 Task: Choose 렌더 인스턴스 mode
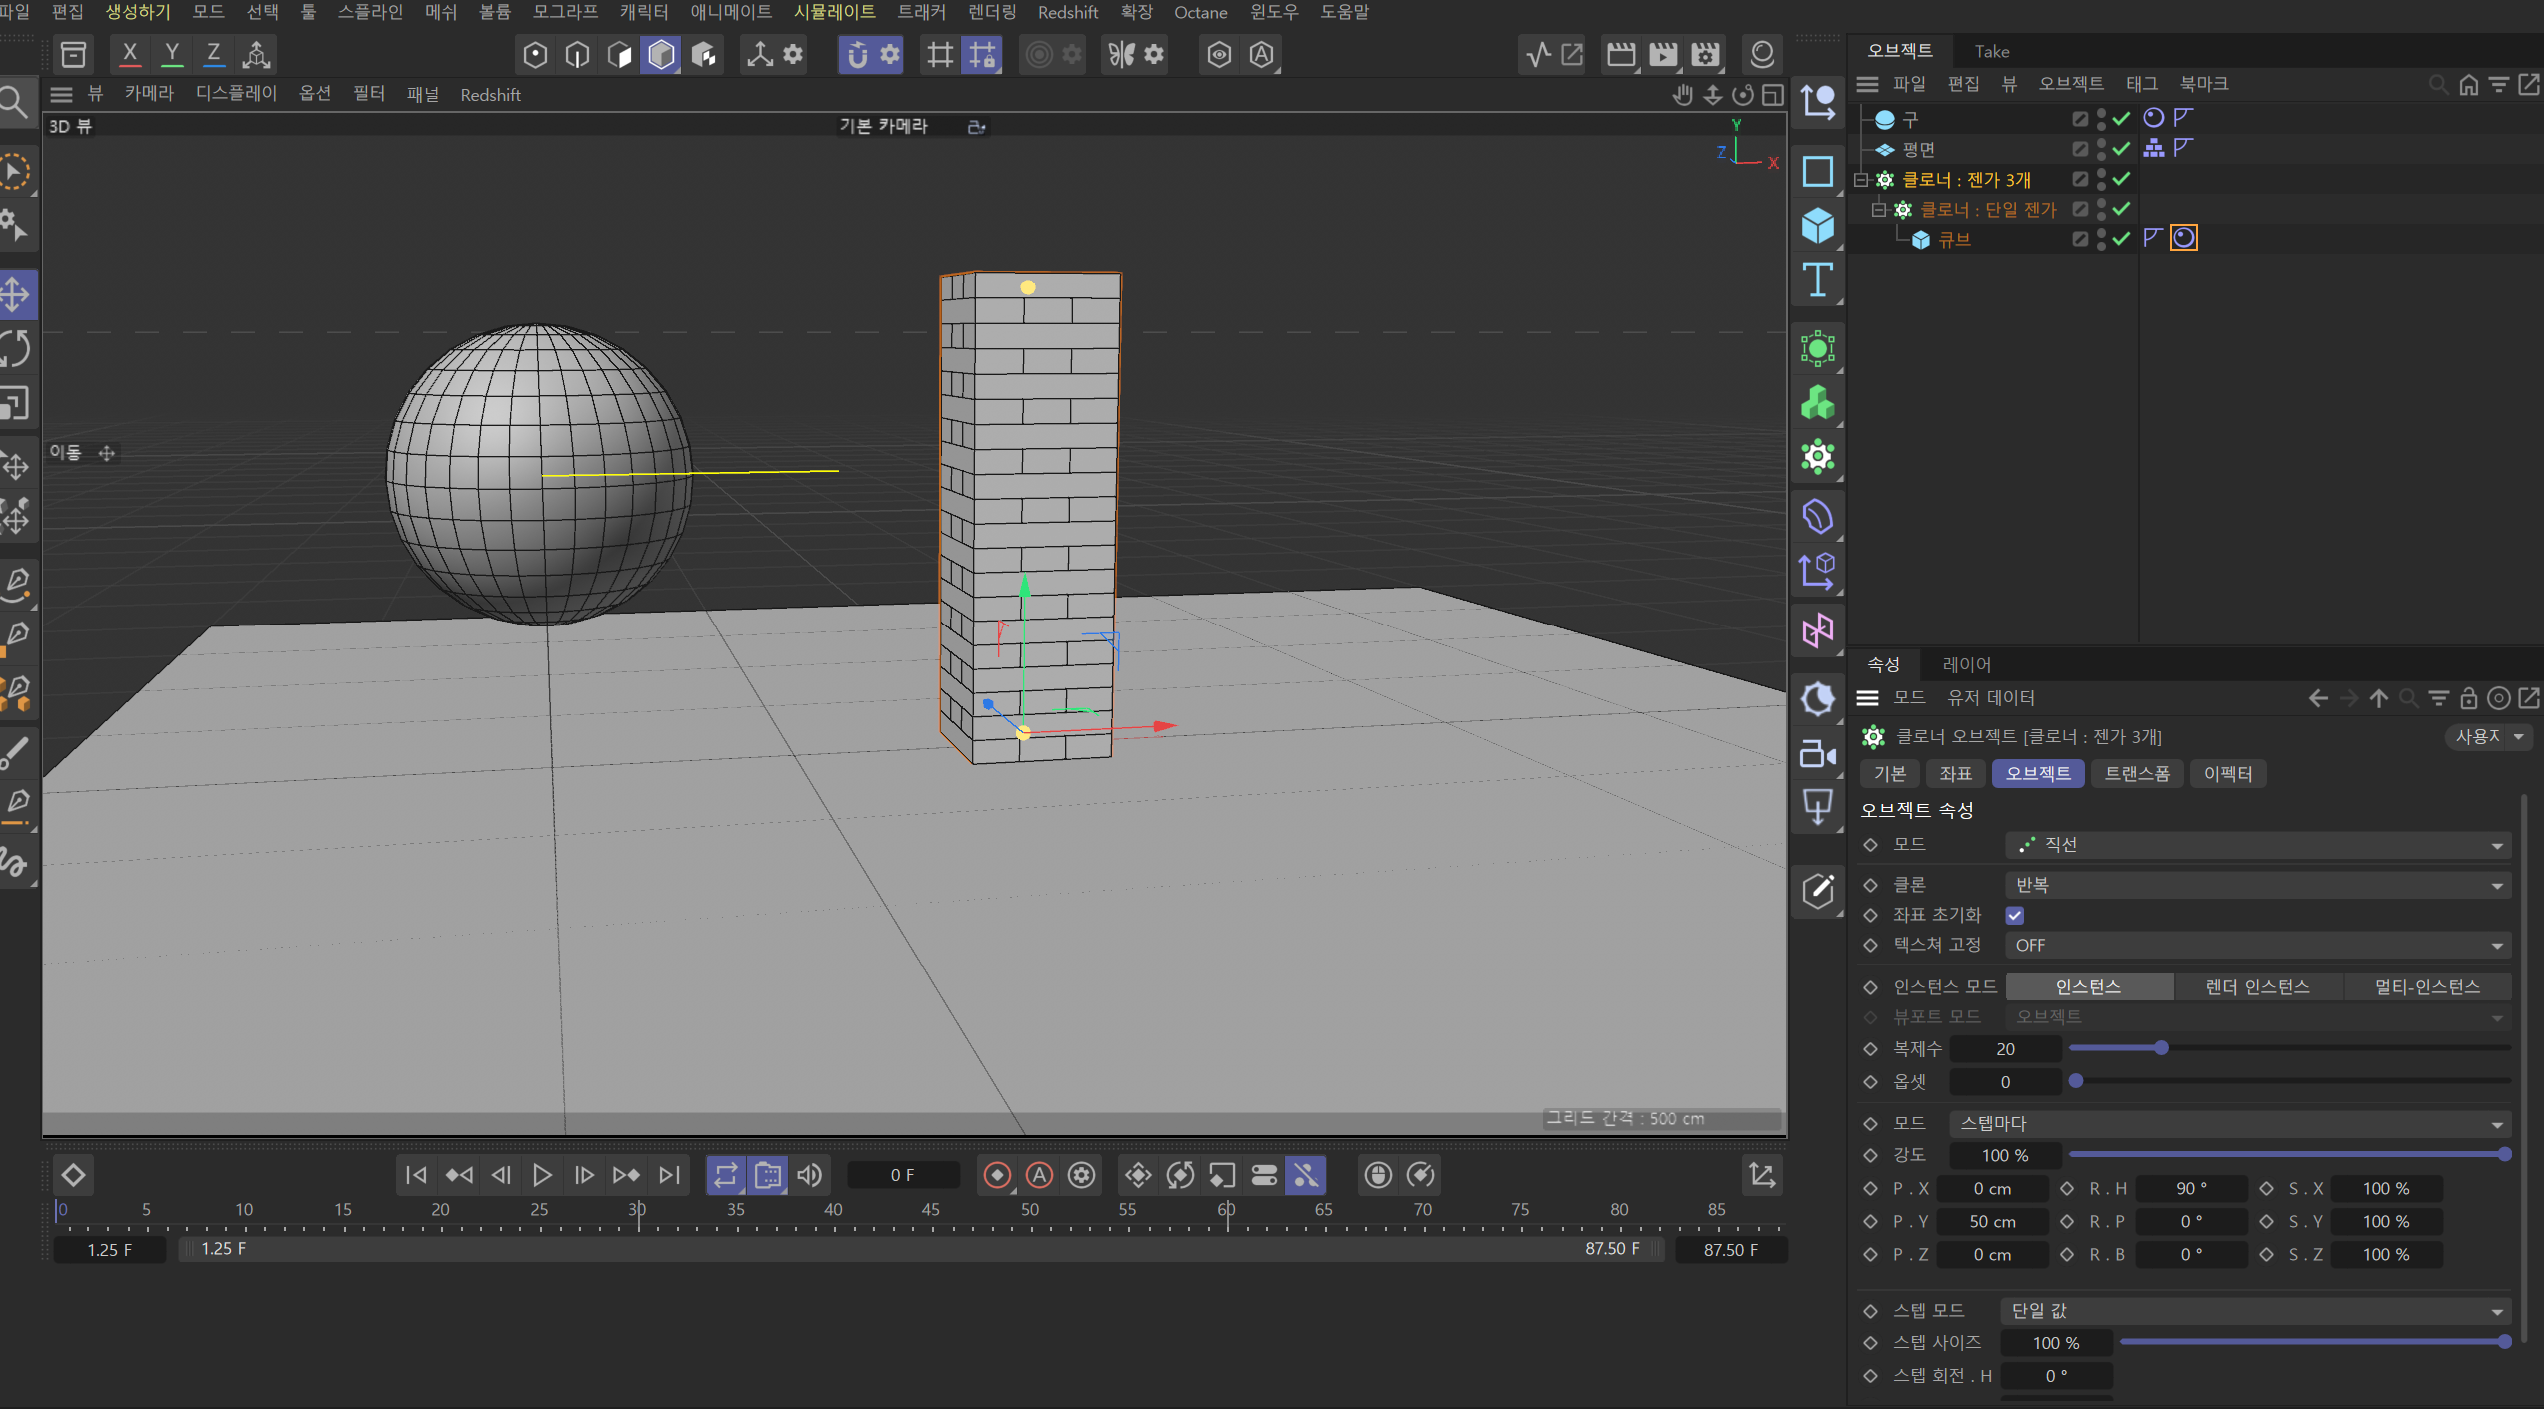[2257, 987]
